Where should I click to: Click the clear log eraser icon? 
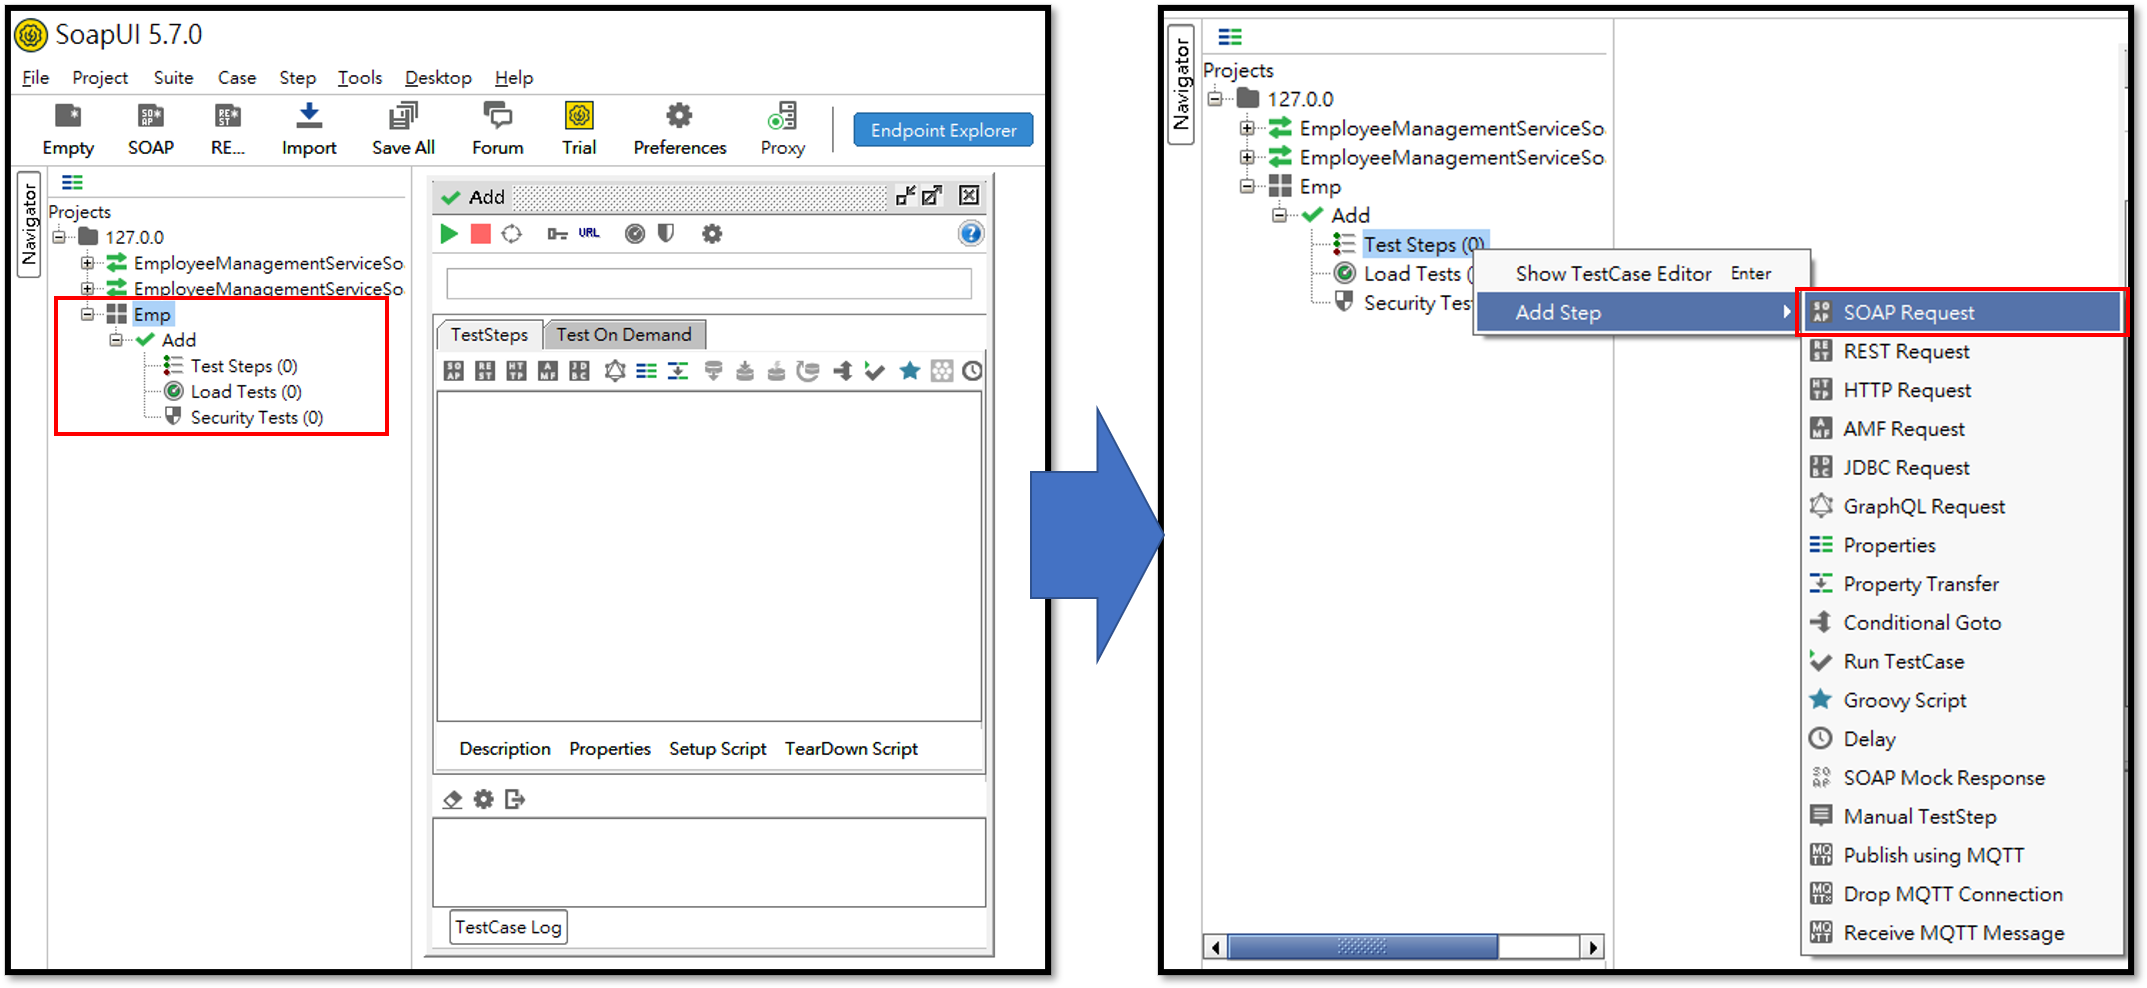pyautogui.click(x=452, y=799)
